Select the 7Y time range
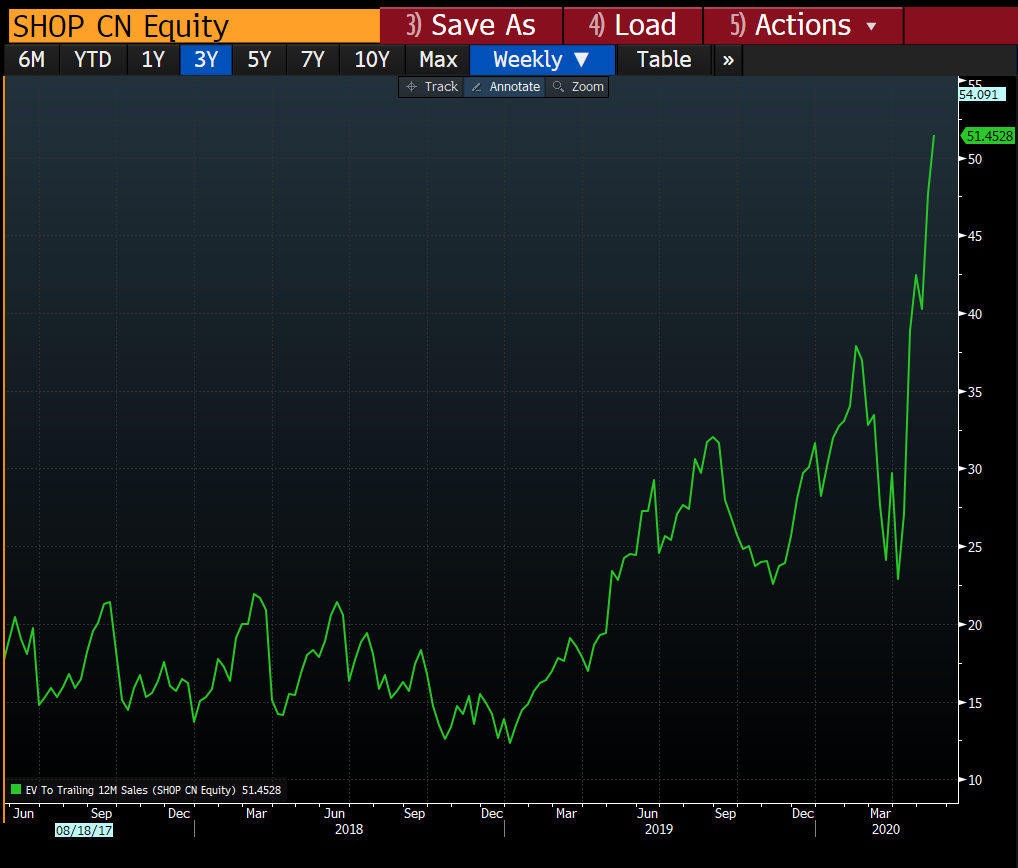 tap(312, 60)
